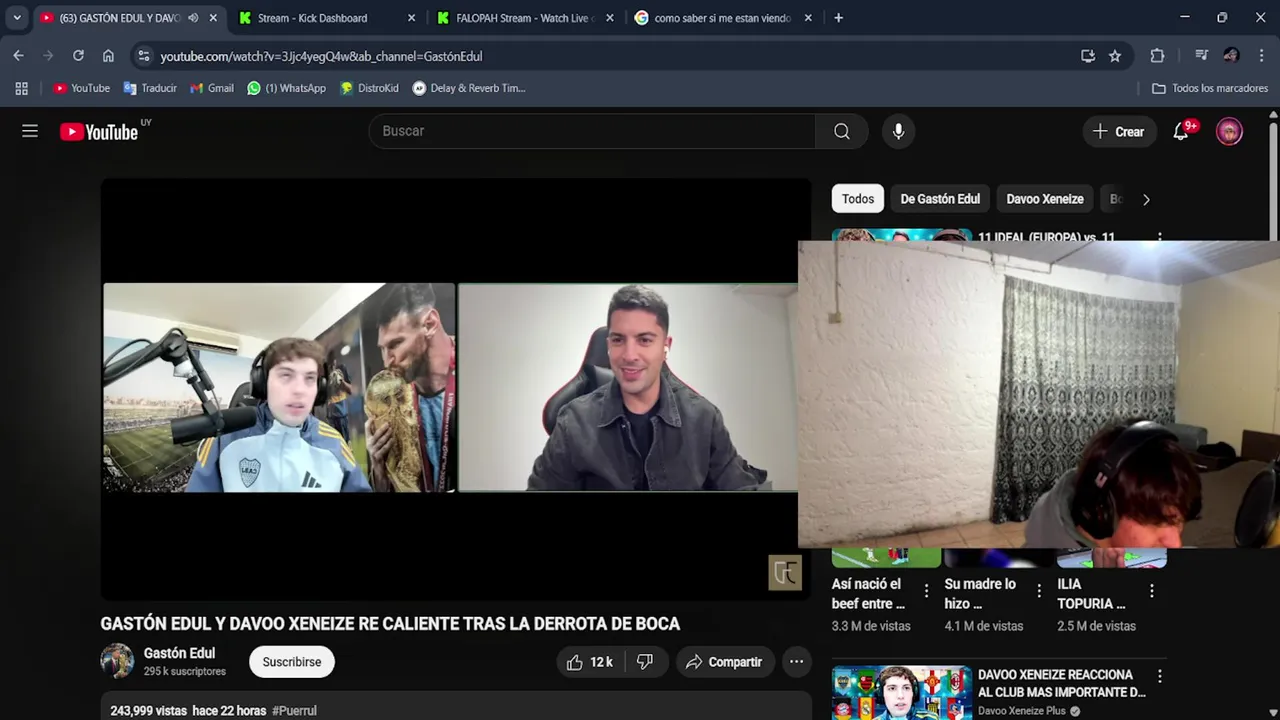Screen dimensions: 1280x720
Task: Mute tab via speaker icon on YouTube tab
Action: click(193, 18)
